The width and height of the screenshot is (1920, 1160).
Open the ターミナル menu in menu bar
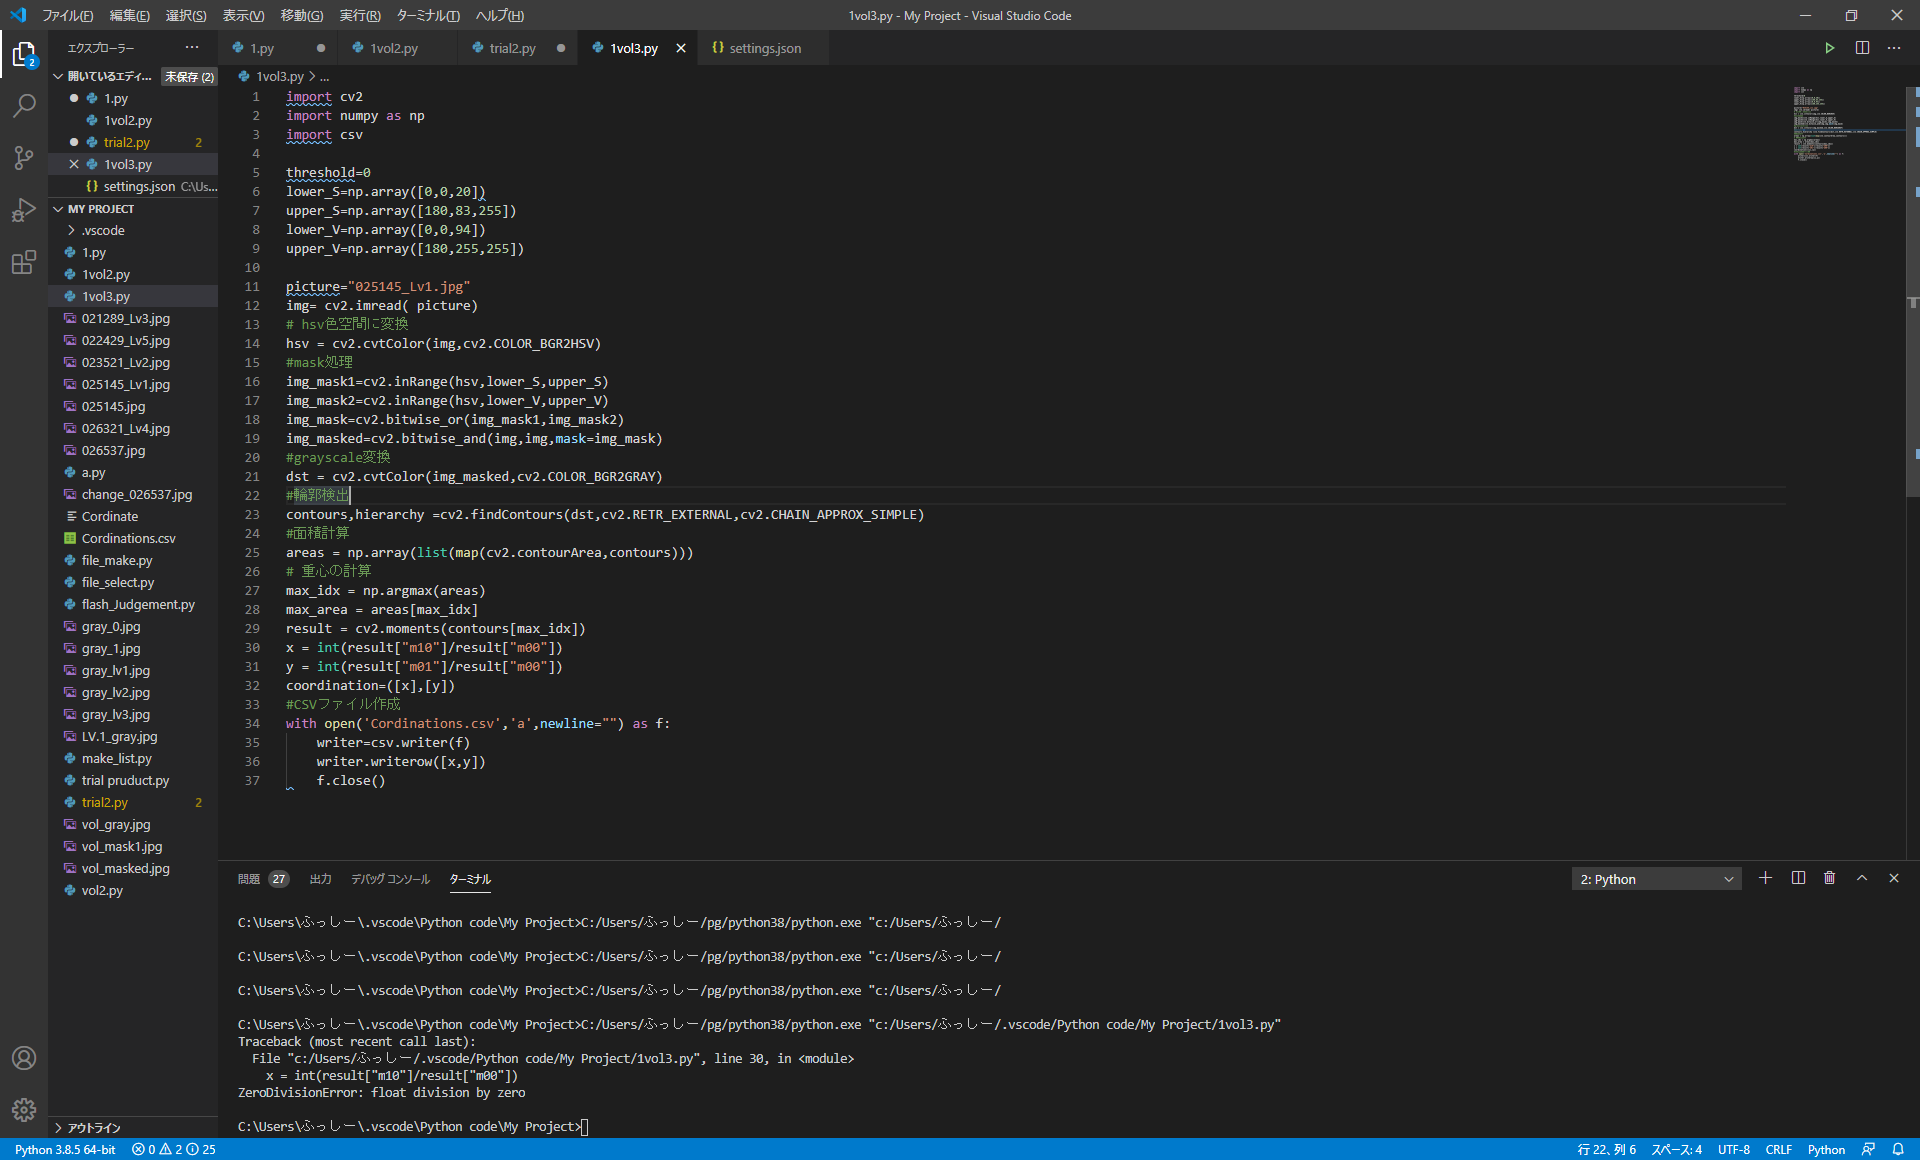[x=428, y=15]
